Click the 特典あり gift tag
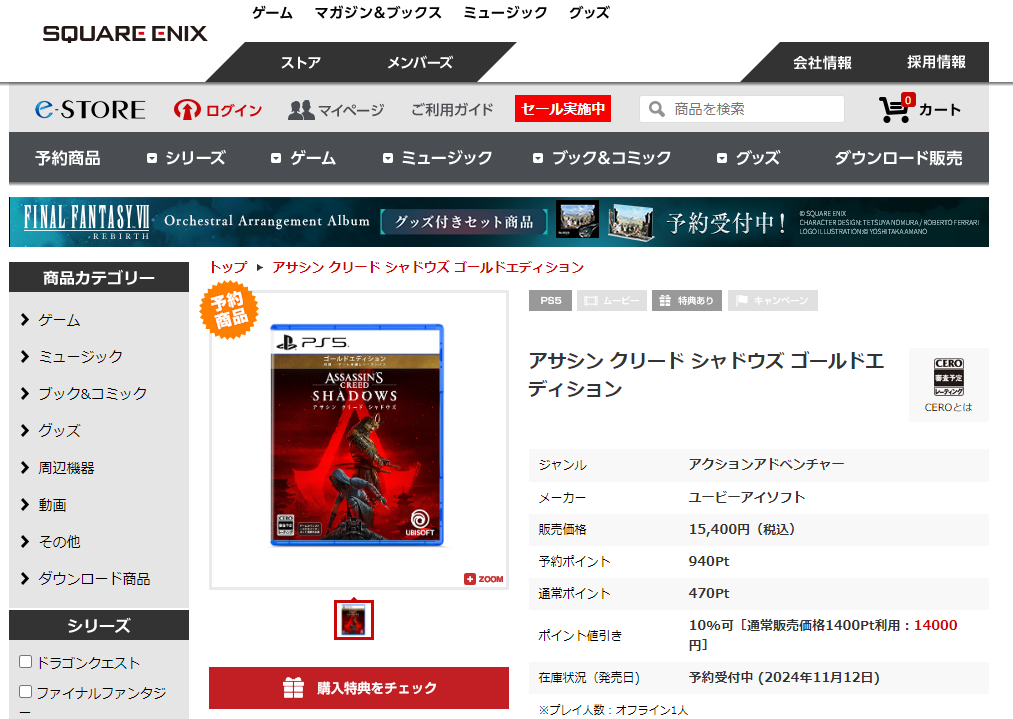Screen dimensions: 1013x719 point(687,300)
